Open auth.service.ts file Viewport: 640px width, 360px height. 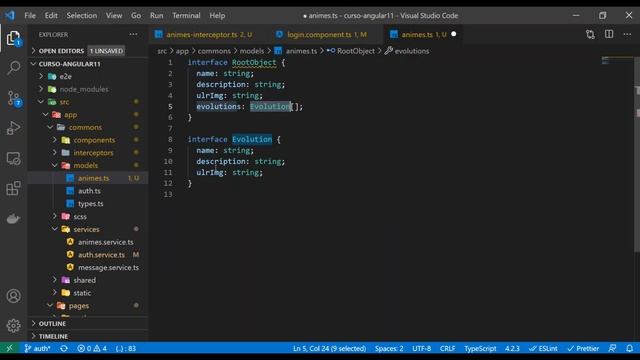pos(88,255)
